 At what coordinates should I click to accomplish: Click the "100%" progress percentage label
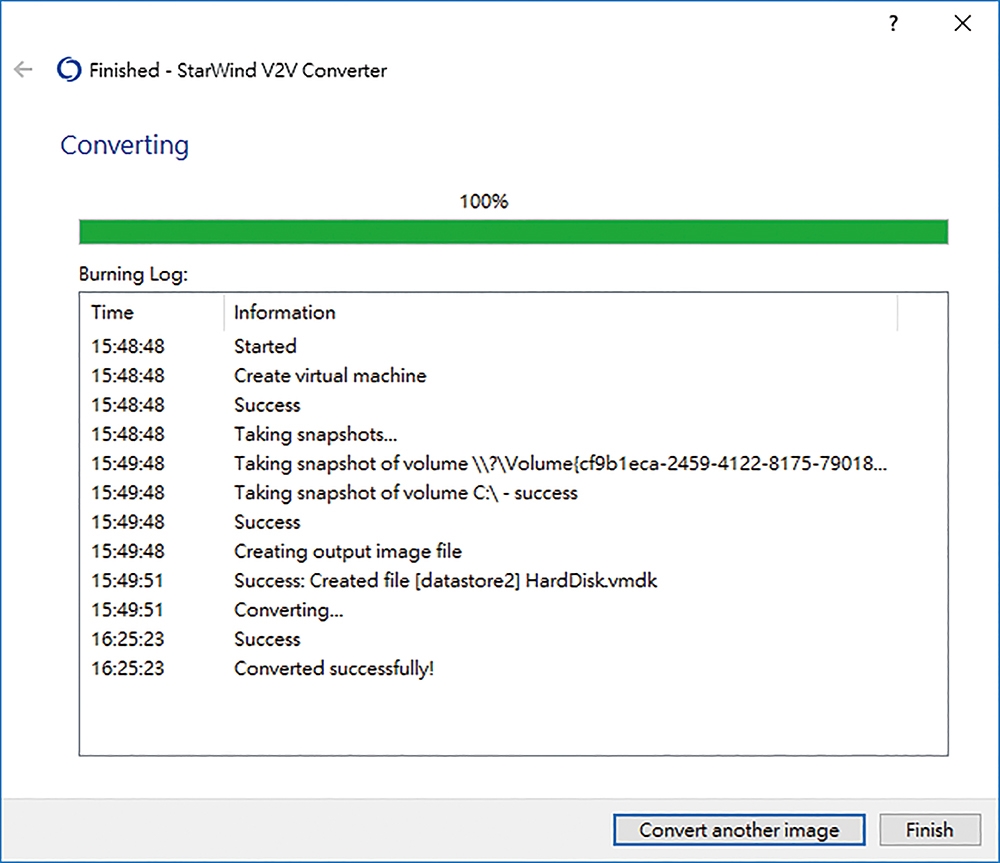coord(484,202)
